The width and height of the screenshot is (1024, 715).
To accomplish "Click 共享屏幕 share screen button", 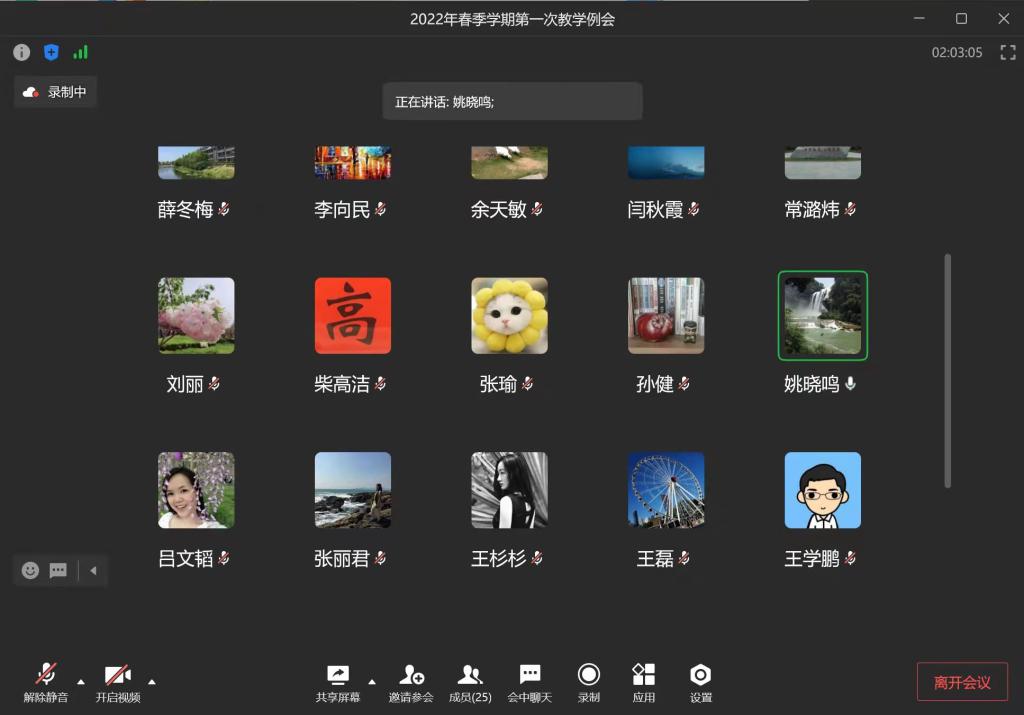I will tap(338, 682).
